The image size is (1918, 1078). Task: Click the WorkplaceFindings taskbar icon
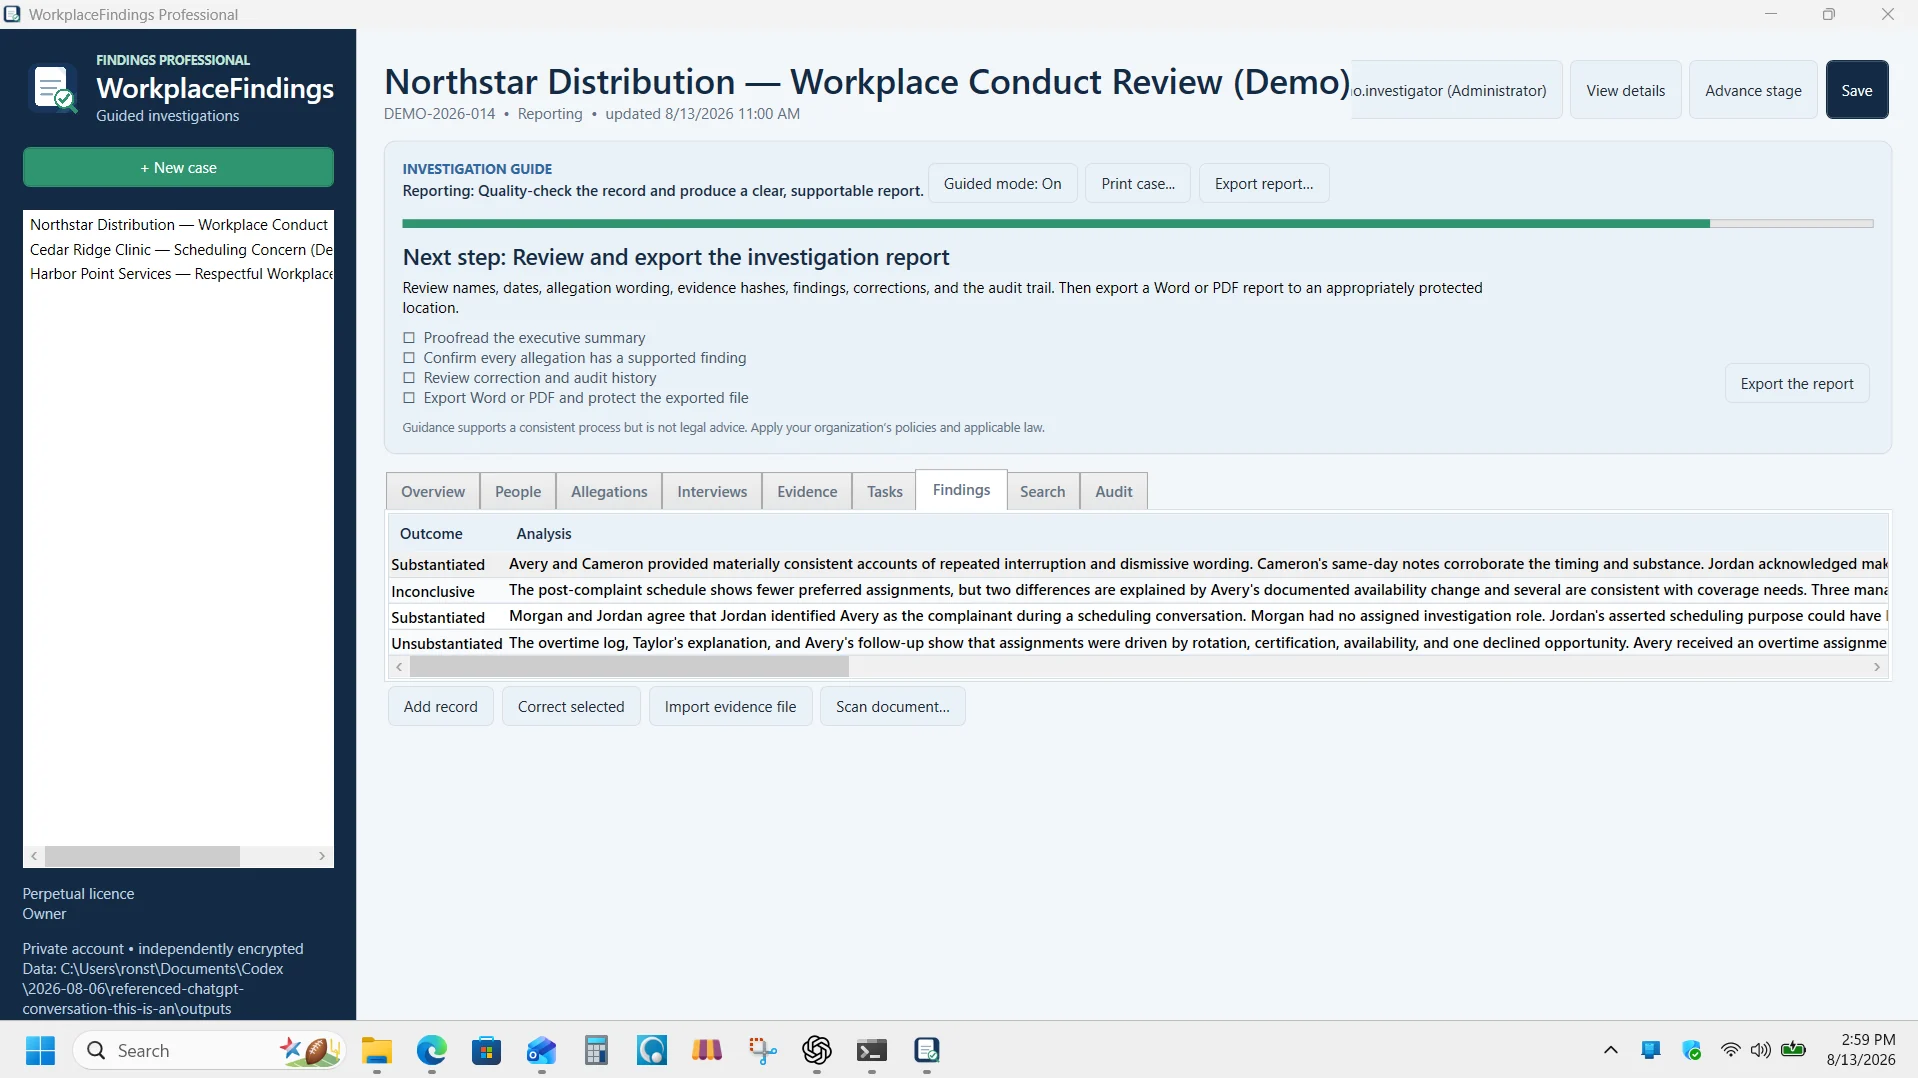pyautogui.click(x=927, y=1051)
